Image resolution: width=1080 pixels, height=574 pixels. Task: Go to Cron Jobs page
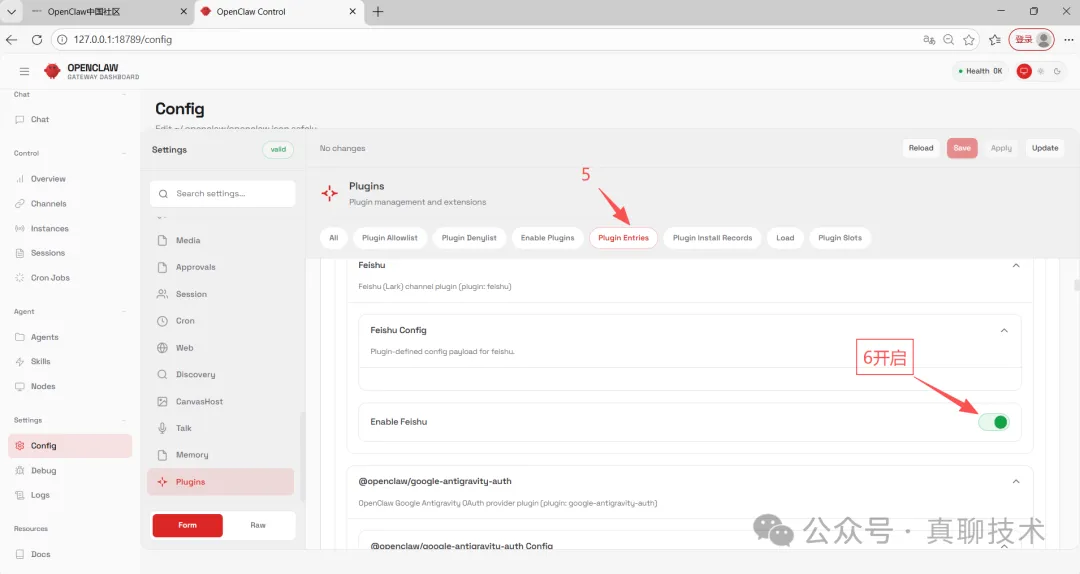click(x=50, y=278)
